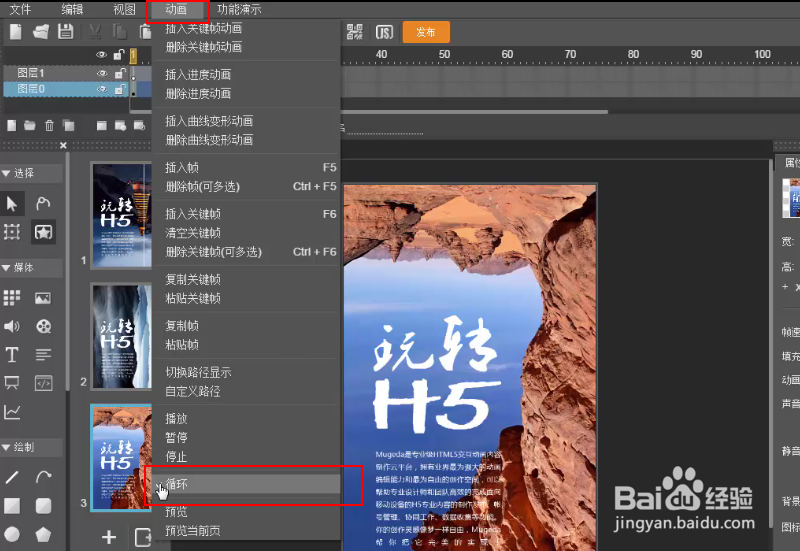Collapse the 绘制 tool section

tap(6, 447)
